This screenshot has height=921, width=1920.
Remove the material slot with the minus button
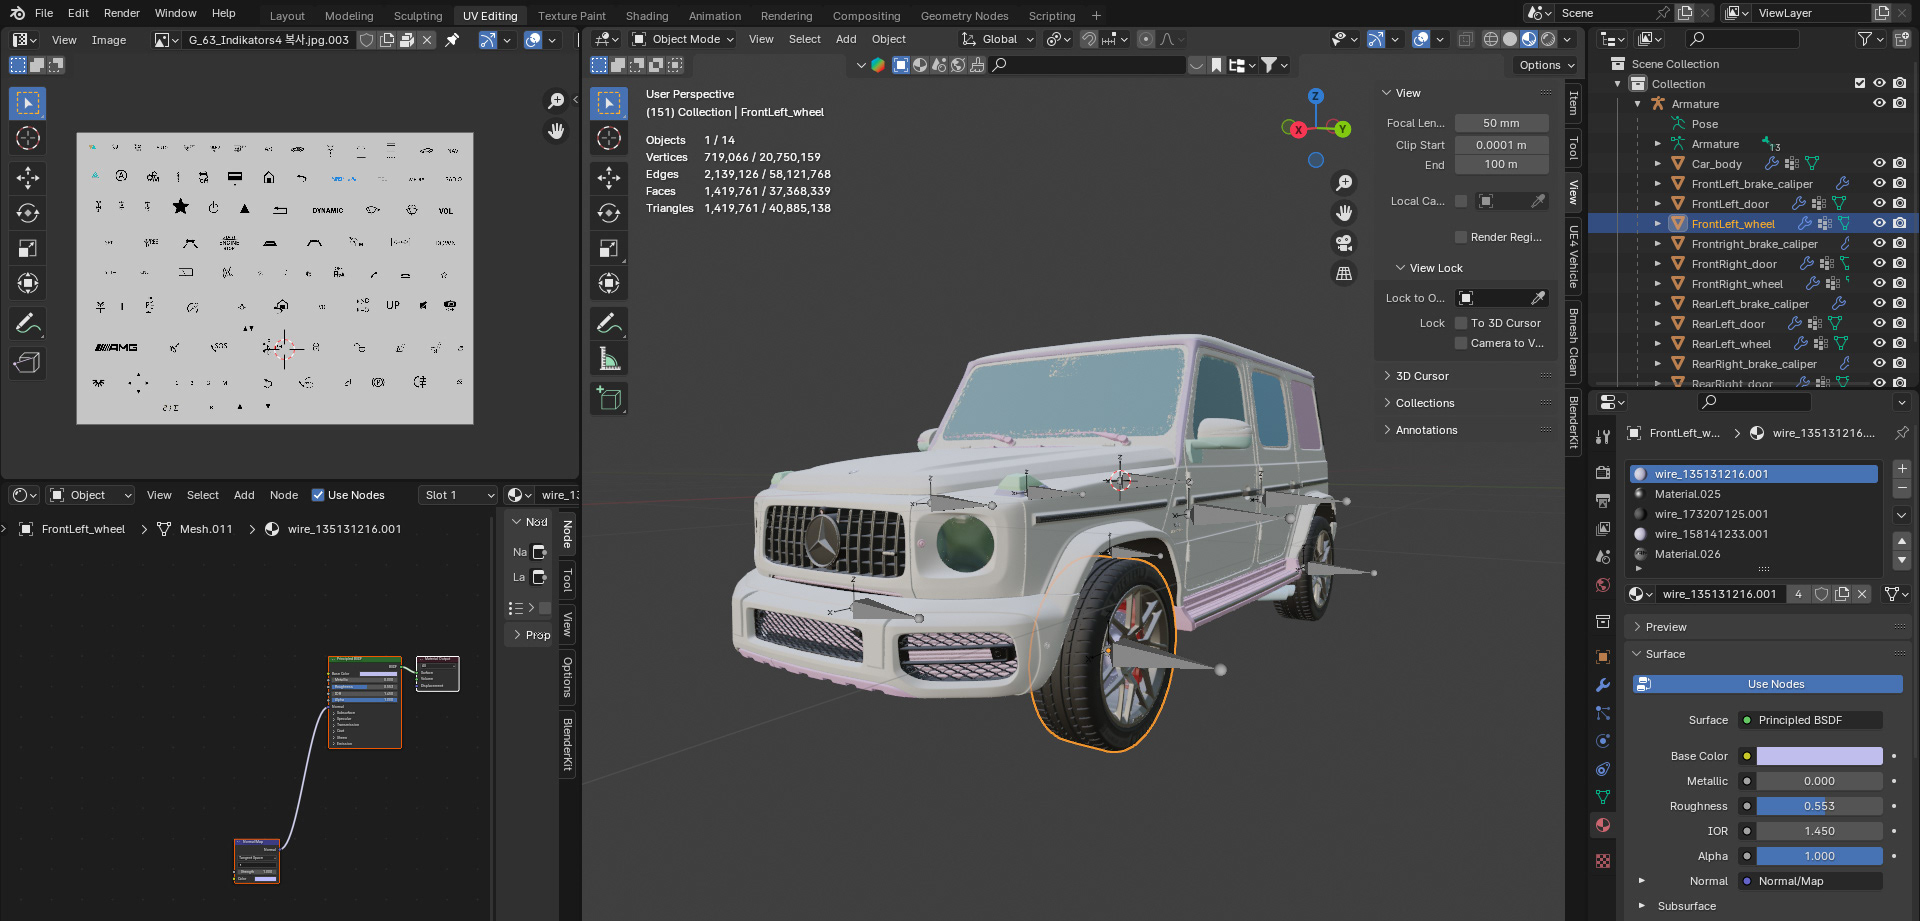(1902, 488)
